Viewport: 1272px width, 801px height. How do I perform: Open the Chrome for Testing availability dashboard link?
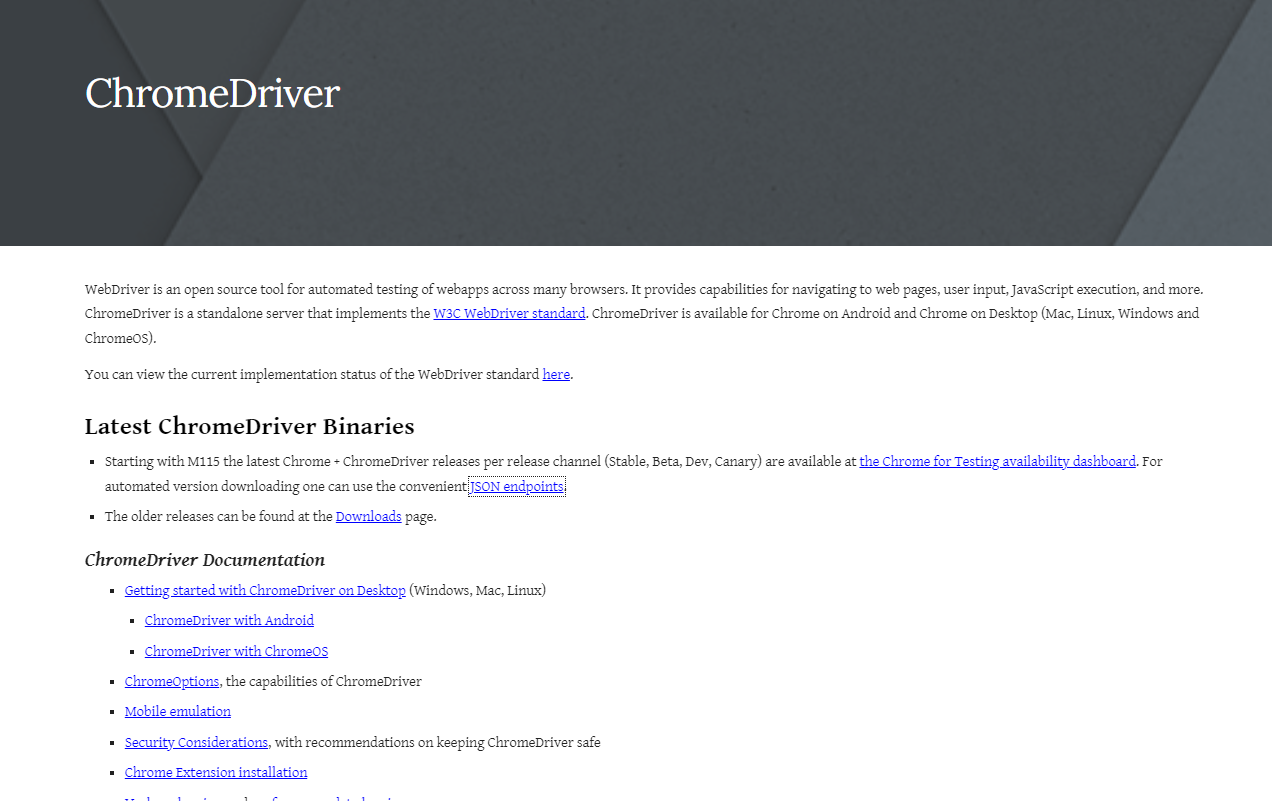coord(997,462)
